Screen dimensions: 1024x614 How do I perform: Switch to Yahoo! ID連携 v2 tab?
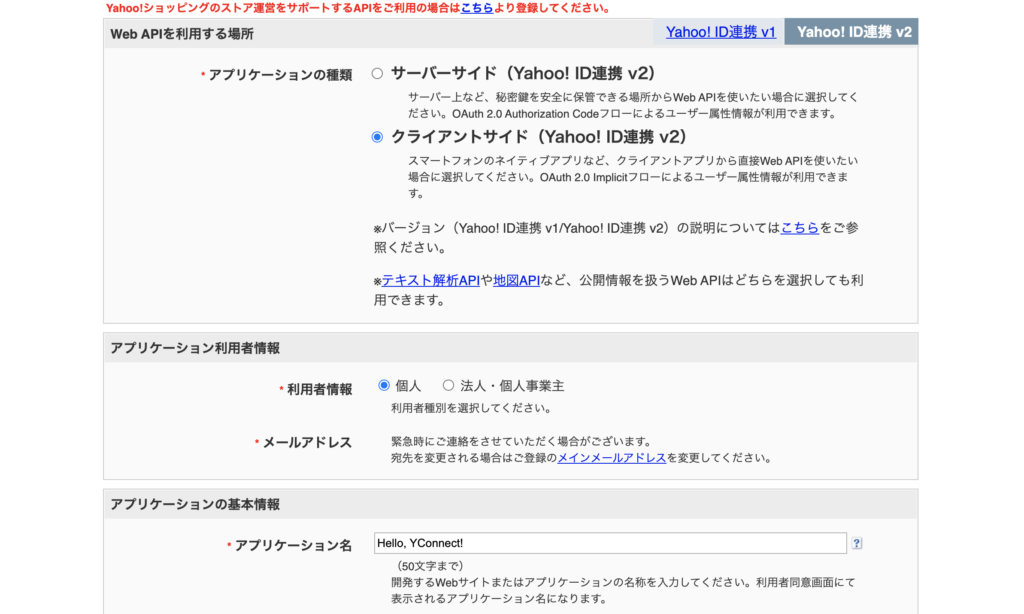click(x=854, y=32)
